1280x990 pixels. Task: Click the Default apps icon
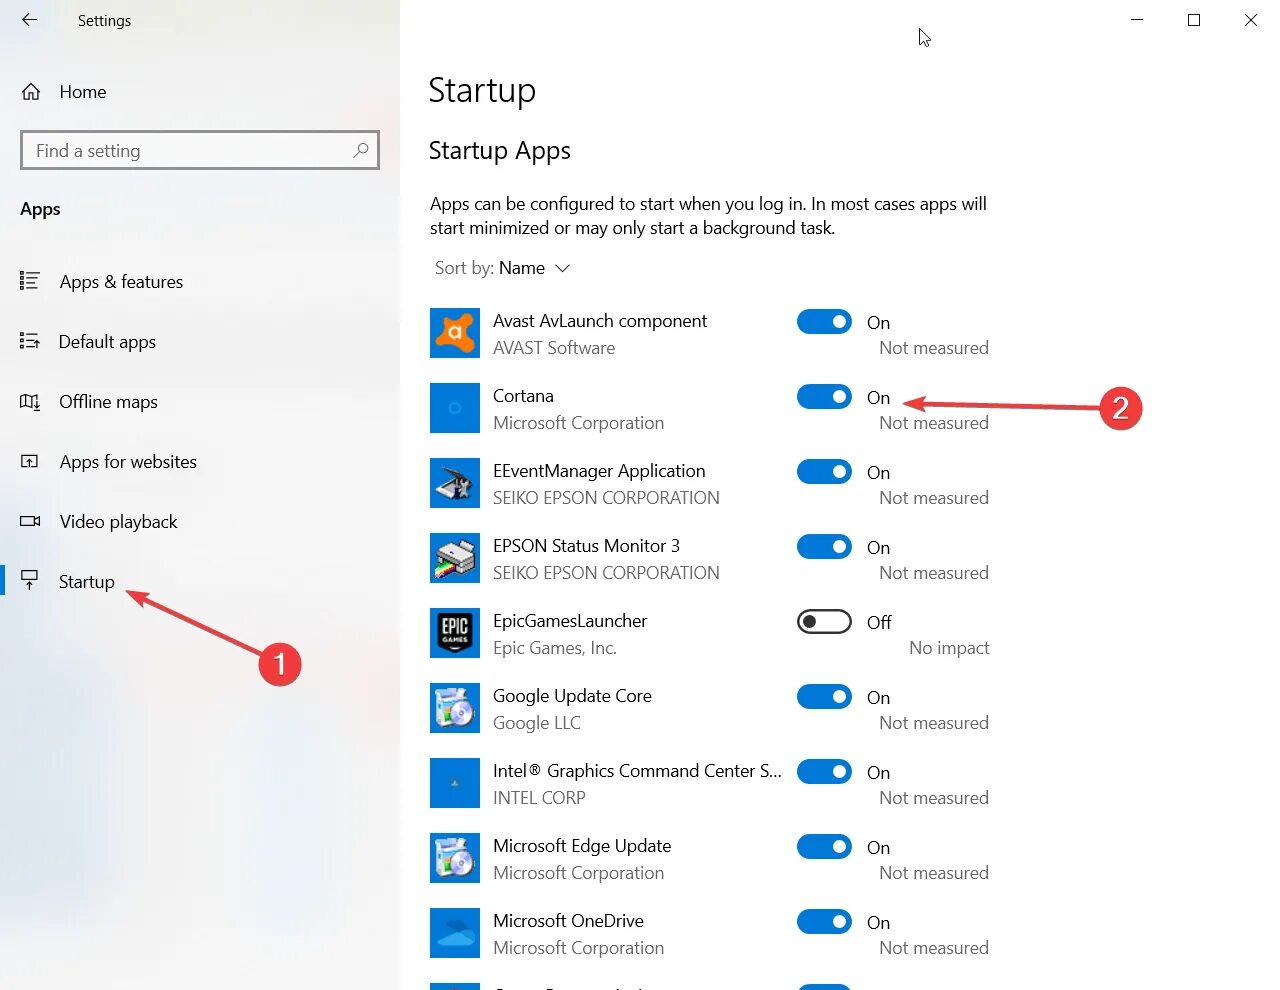30,341
